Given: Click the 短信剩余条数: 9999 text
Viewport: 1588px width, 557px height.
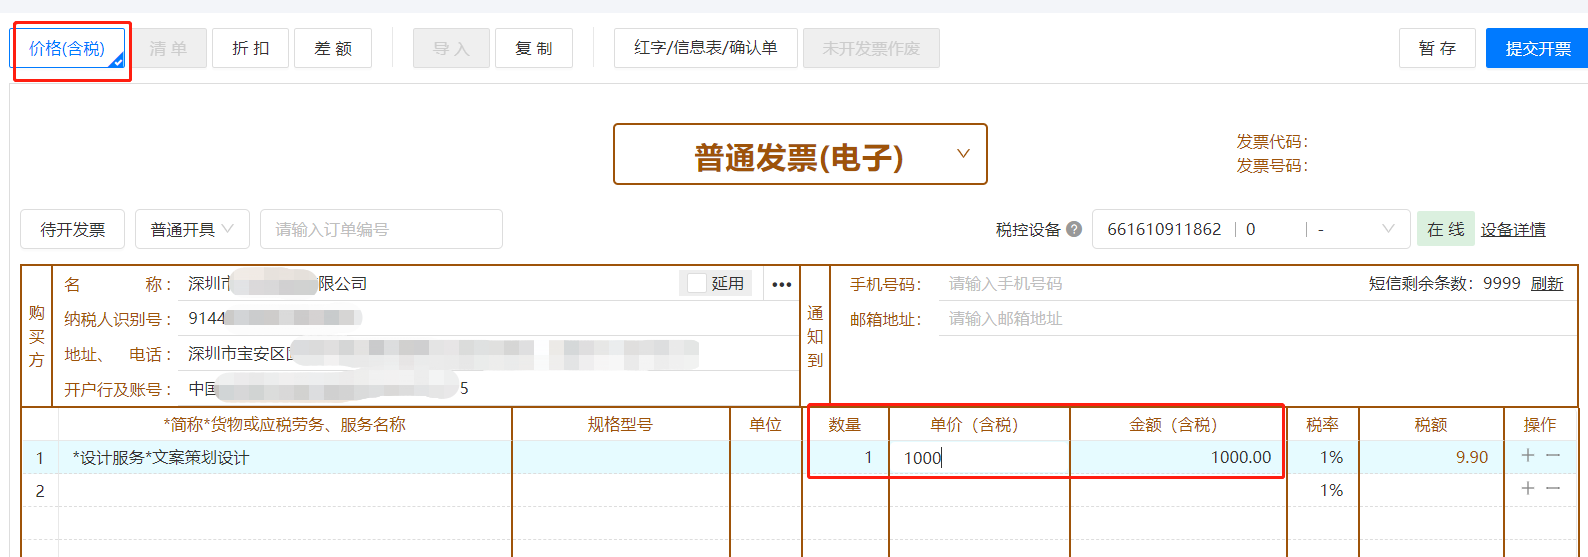Looking at the screenshot, I should click(x=1444, y=284).
